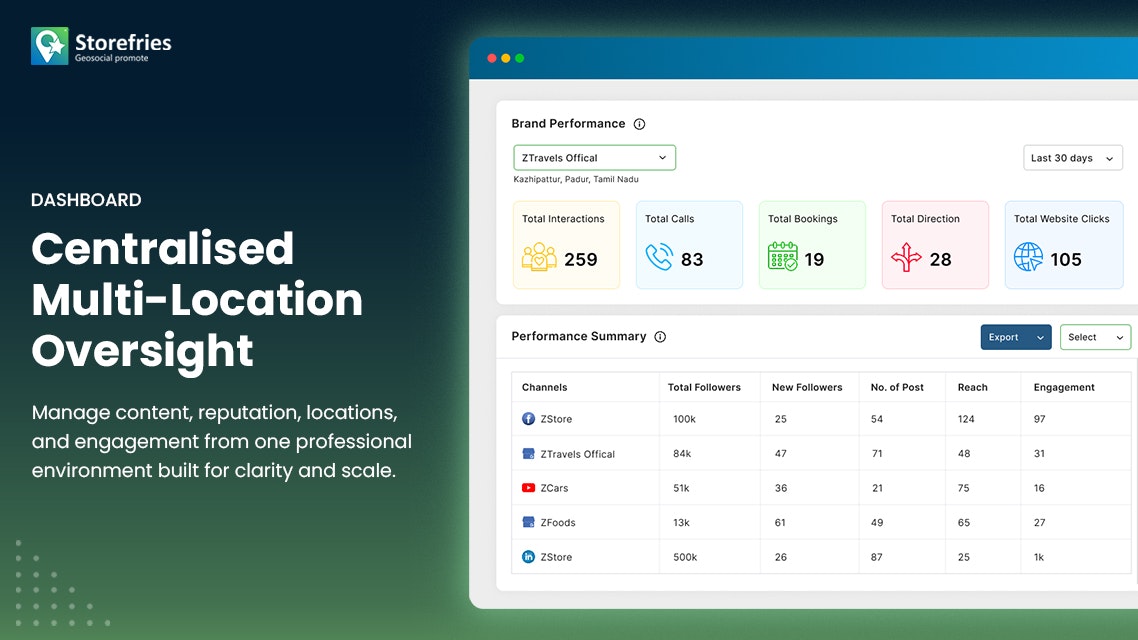Click the No. of Post column header
1138x640 pixels.
[x=897, y=387]
